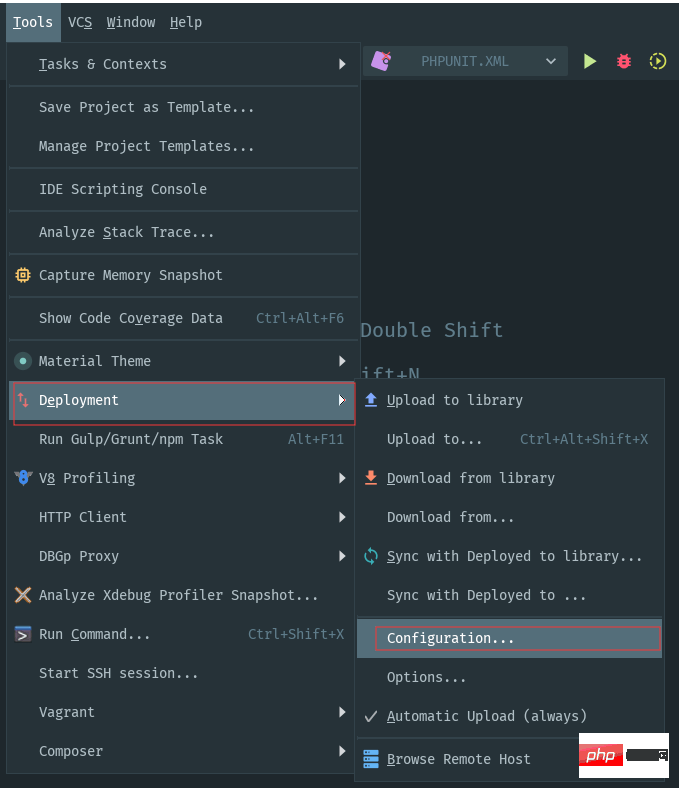This screenshot has width=679, height=788.
Task: Click the V8 Profiling icon
Action: coord(23,477)
